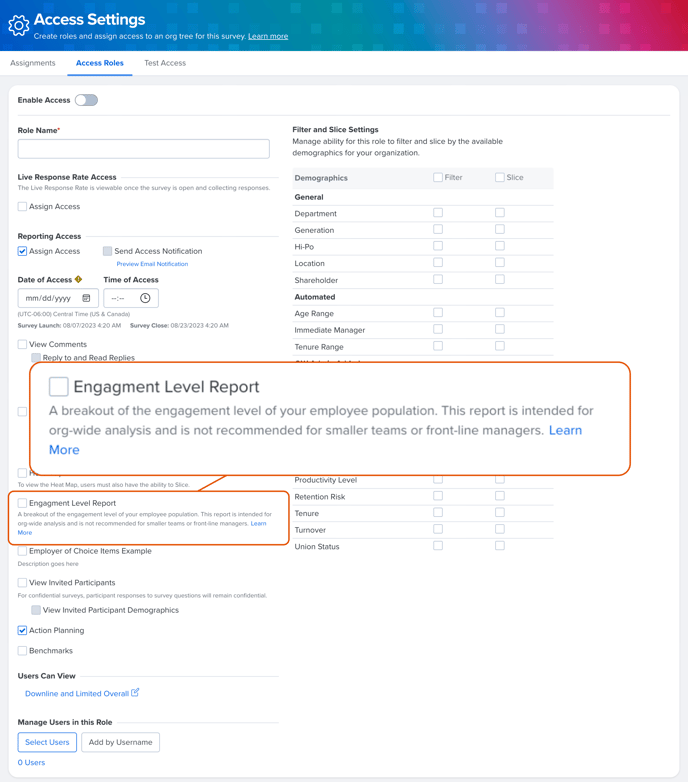
Task: Click the mm/dd/yyyy date field
Action: pos(58,298)
